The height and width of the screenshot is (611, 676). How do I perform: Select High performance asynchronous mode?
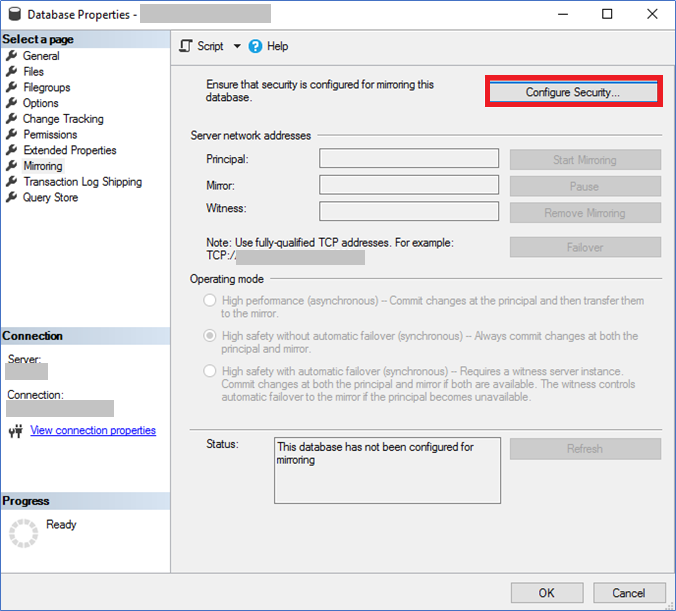tap(210, 300)
